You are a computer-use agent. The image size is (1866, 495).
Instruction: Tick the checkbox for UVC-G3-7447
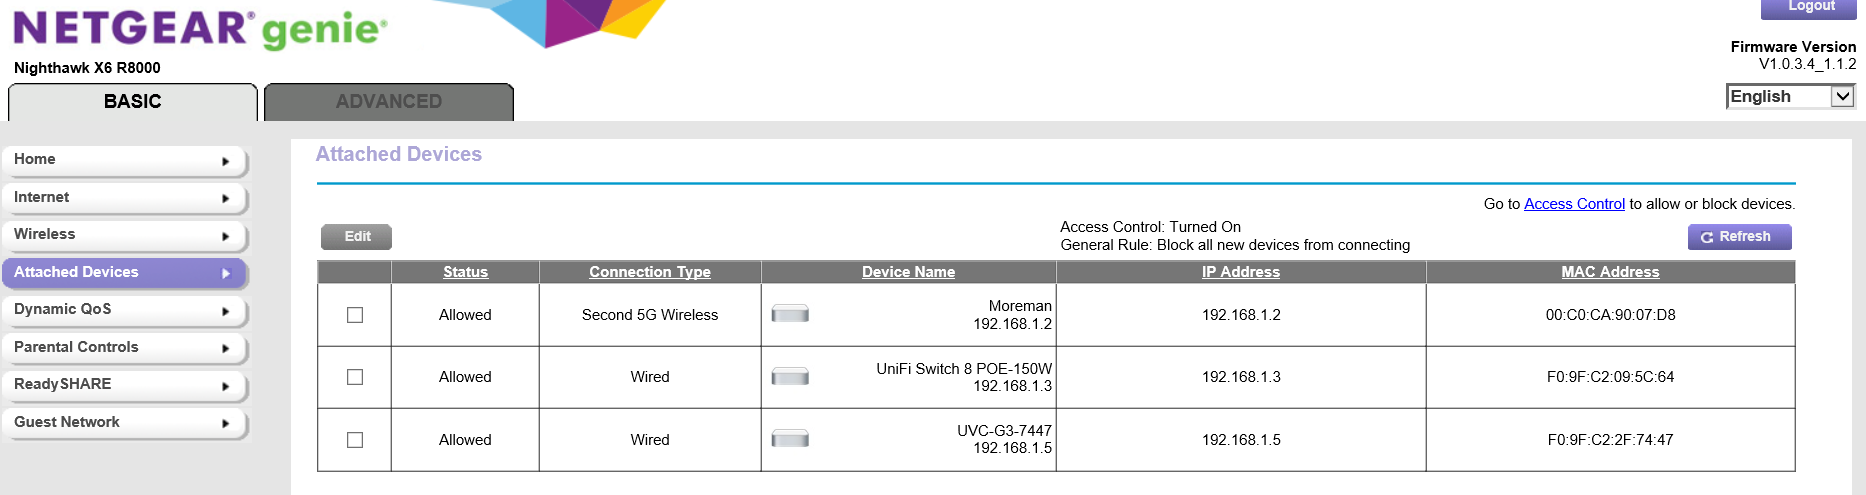pos(355,440)
